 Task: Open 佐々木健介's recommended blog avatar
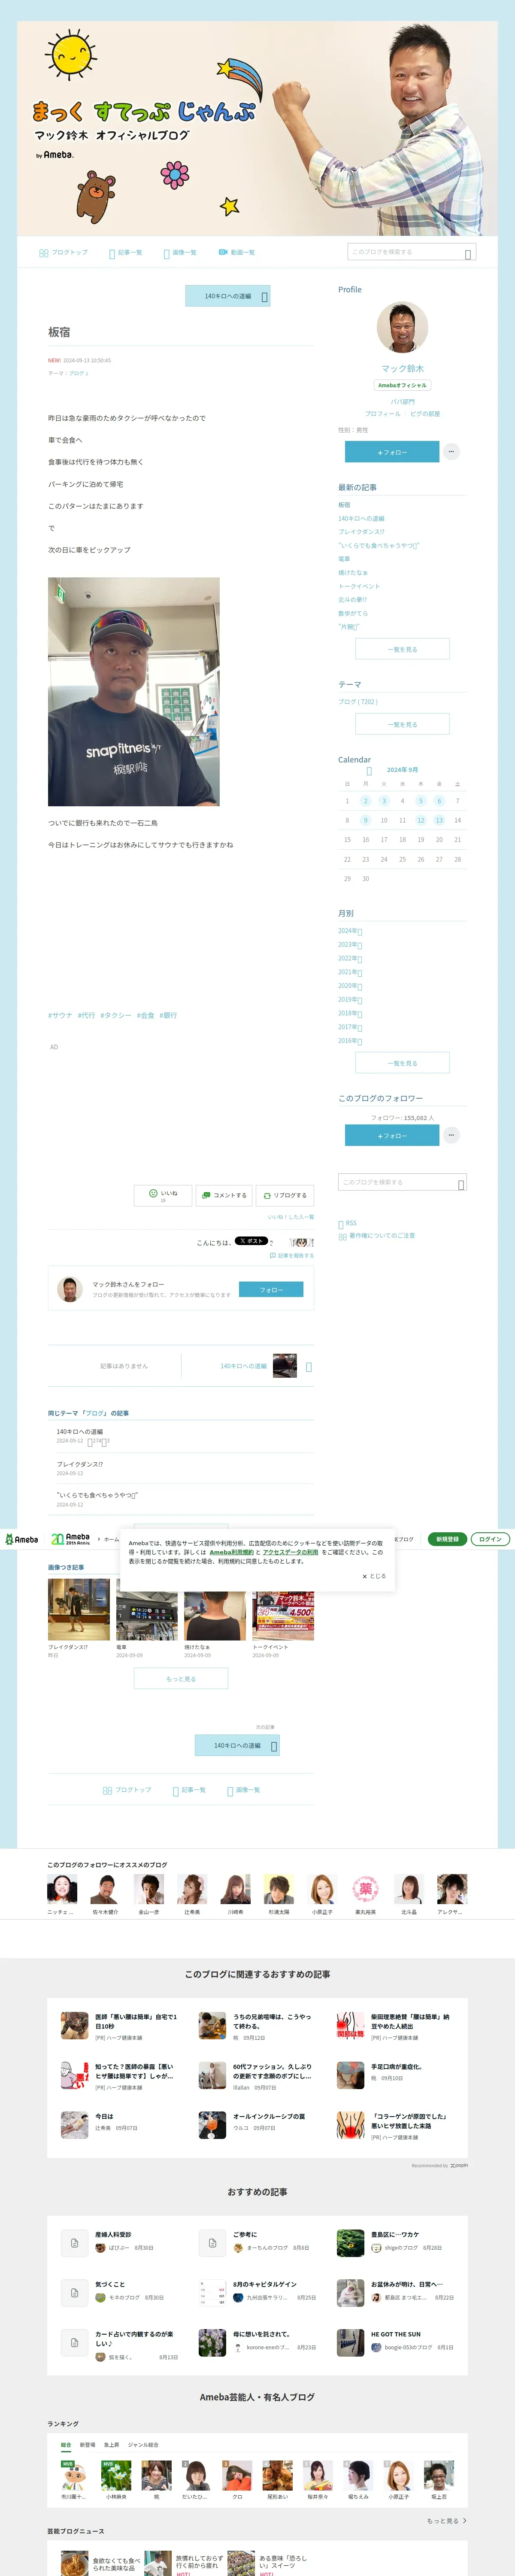tap(105, 1889)
